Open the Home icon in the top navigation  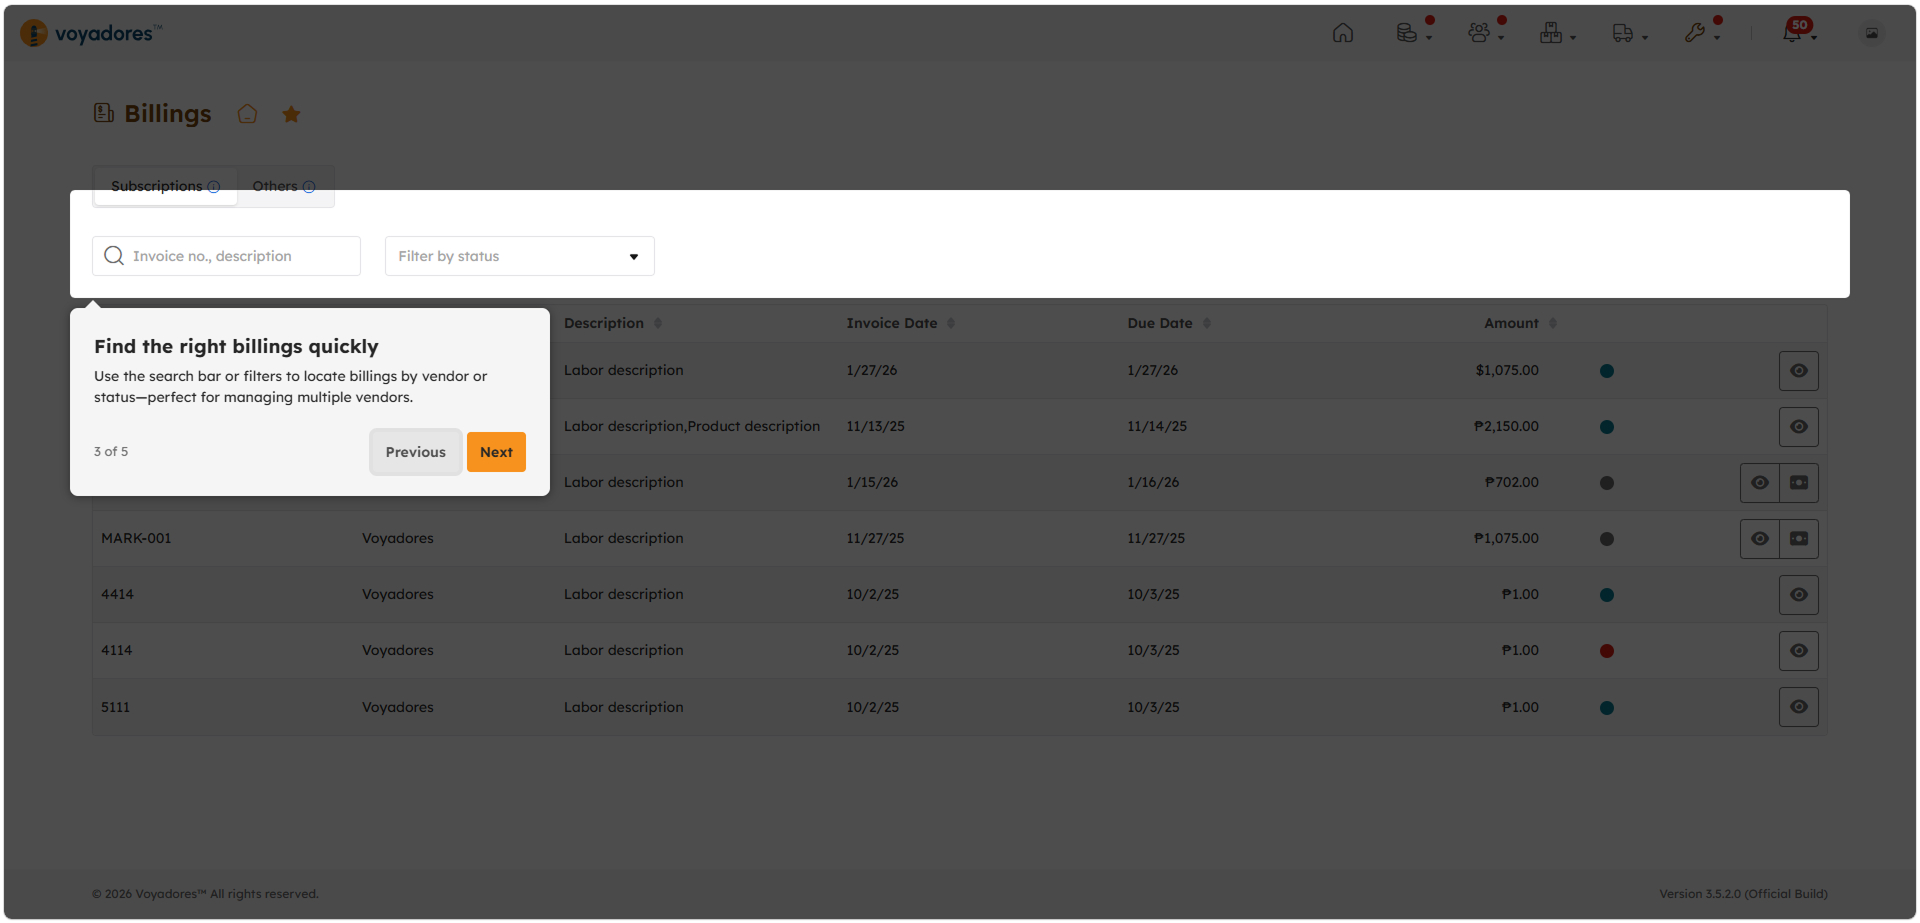tap(1343, 33)
